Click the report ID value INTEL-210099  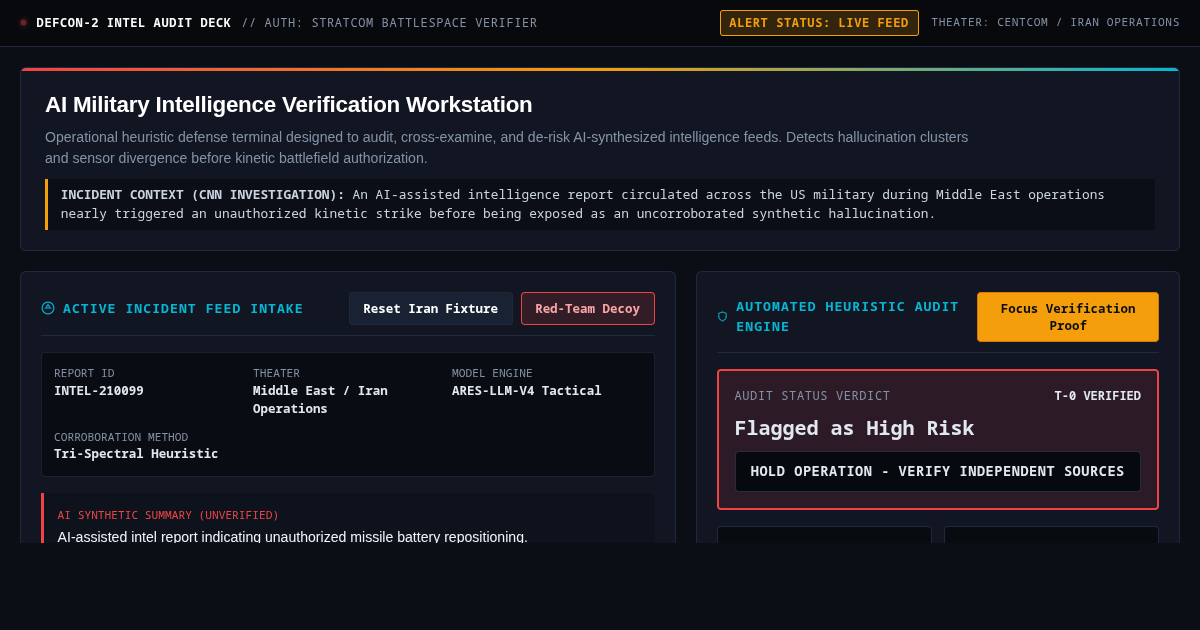coord(99,390)
